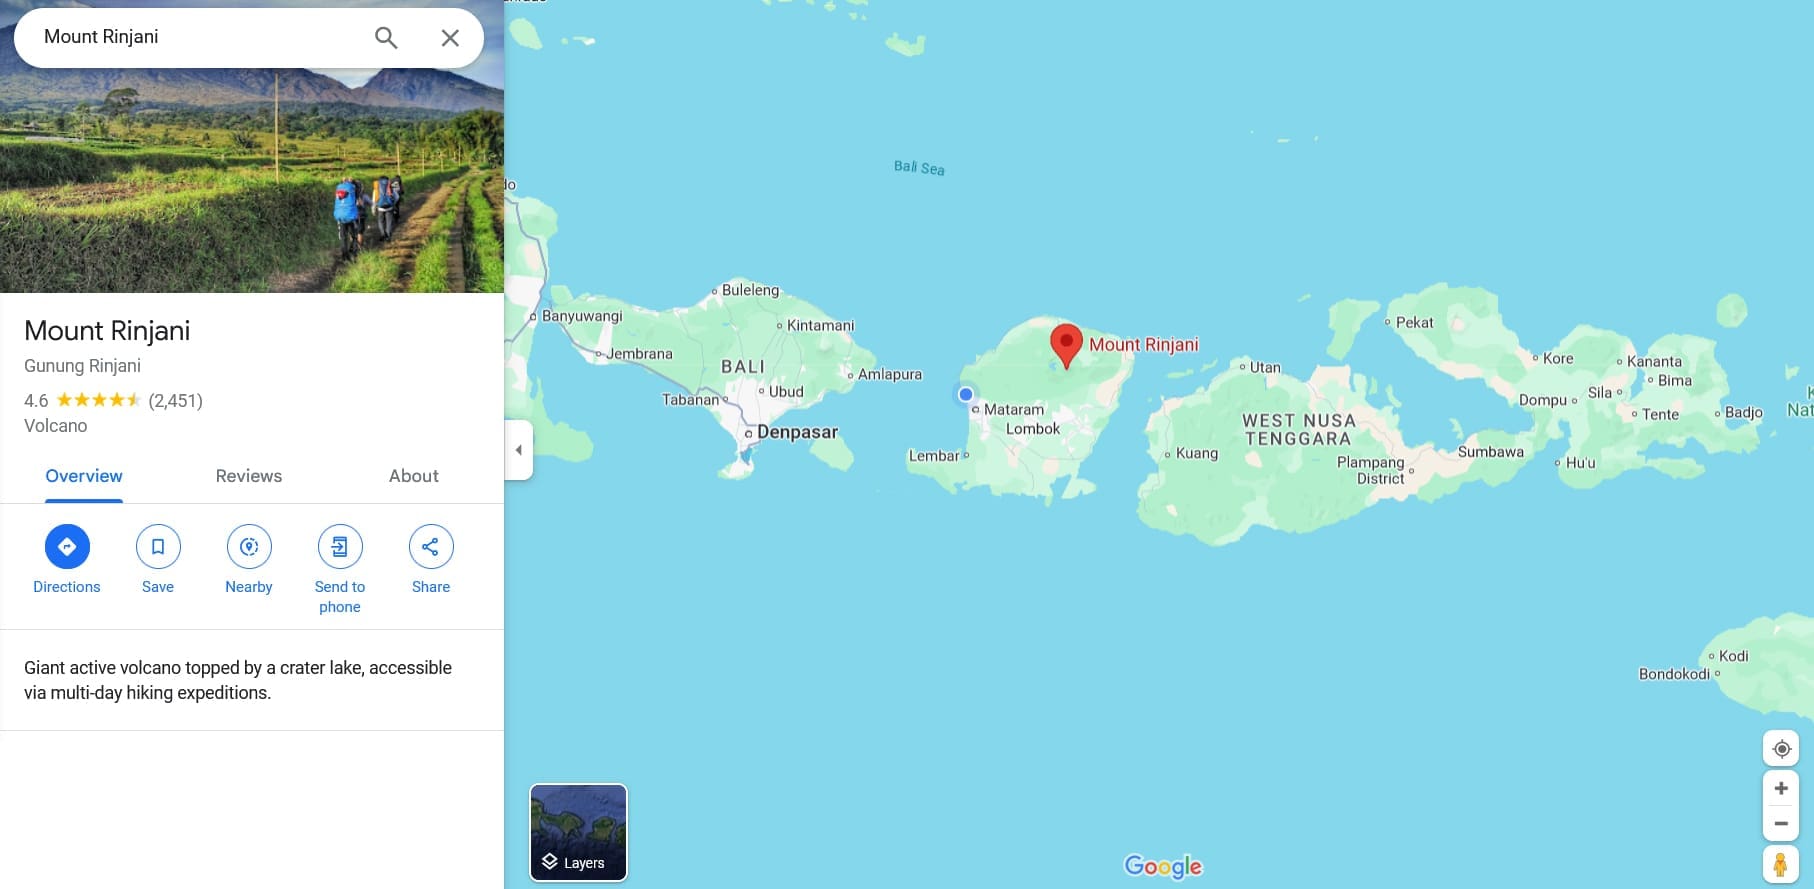The height and width of the screenshot is (889, 1814).
Task: Zoom in on the map
Action: [1781, 788]
